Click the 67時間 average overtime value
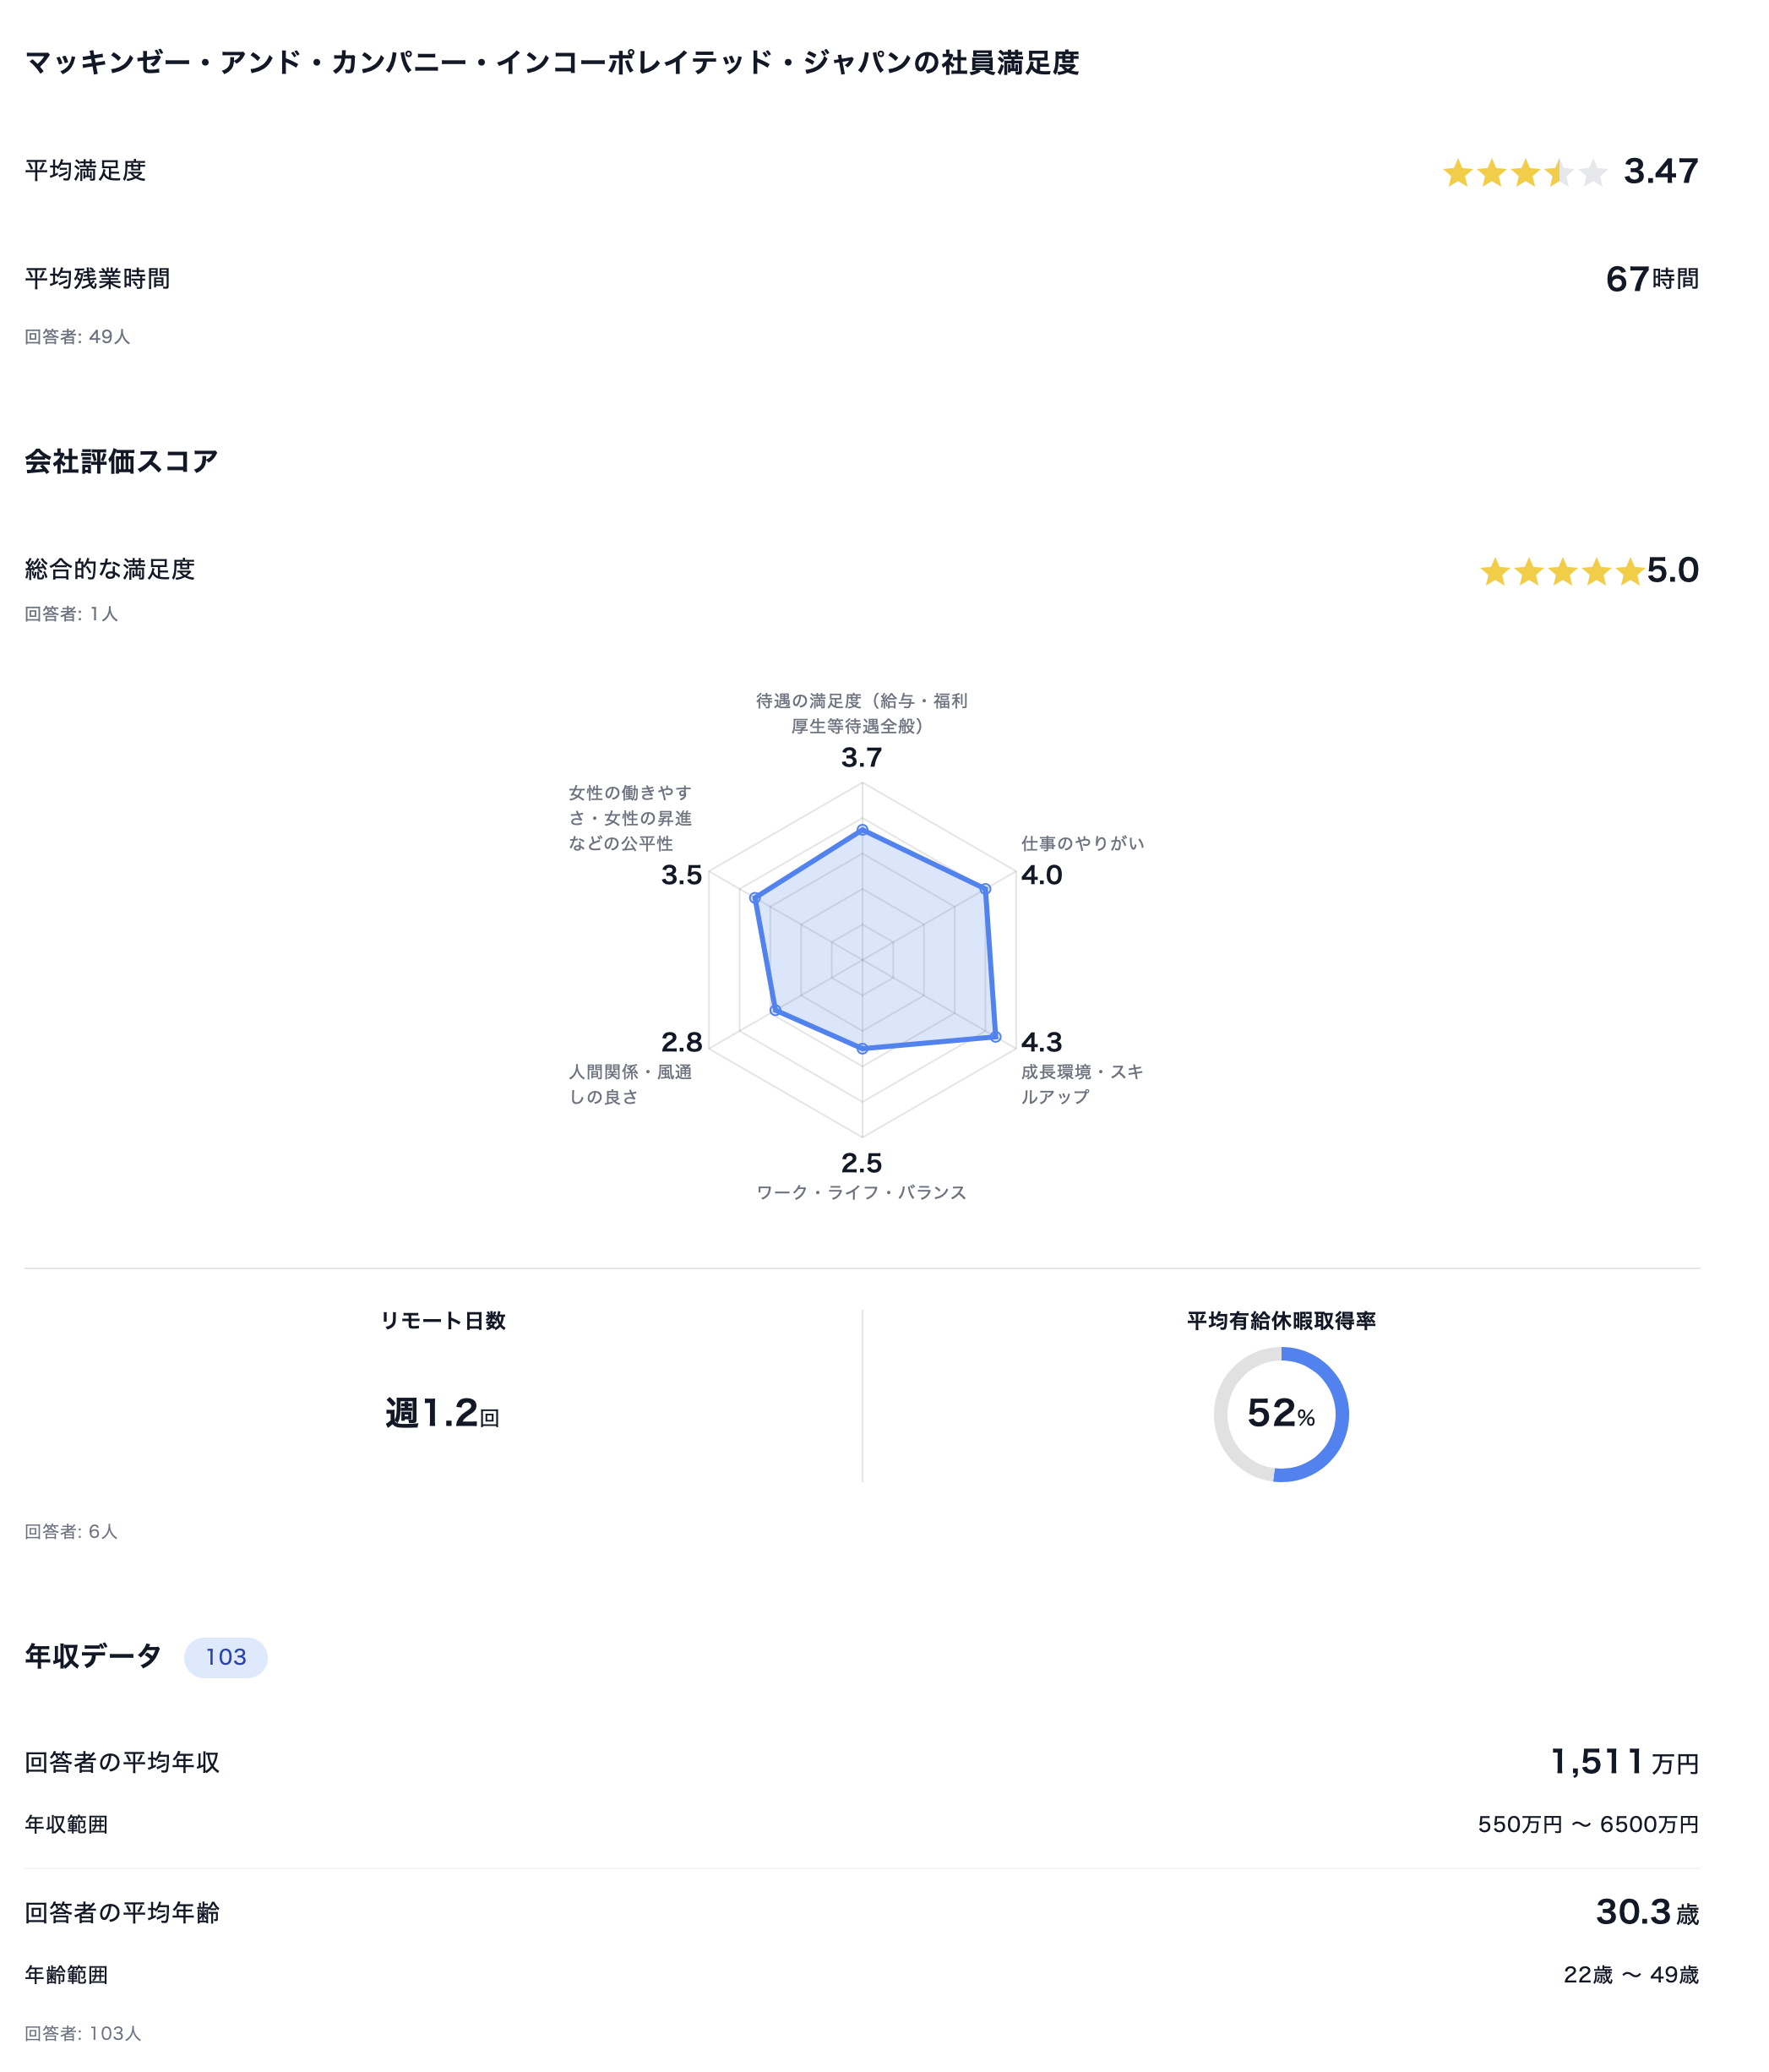 point(1652,279)
